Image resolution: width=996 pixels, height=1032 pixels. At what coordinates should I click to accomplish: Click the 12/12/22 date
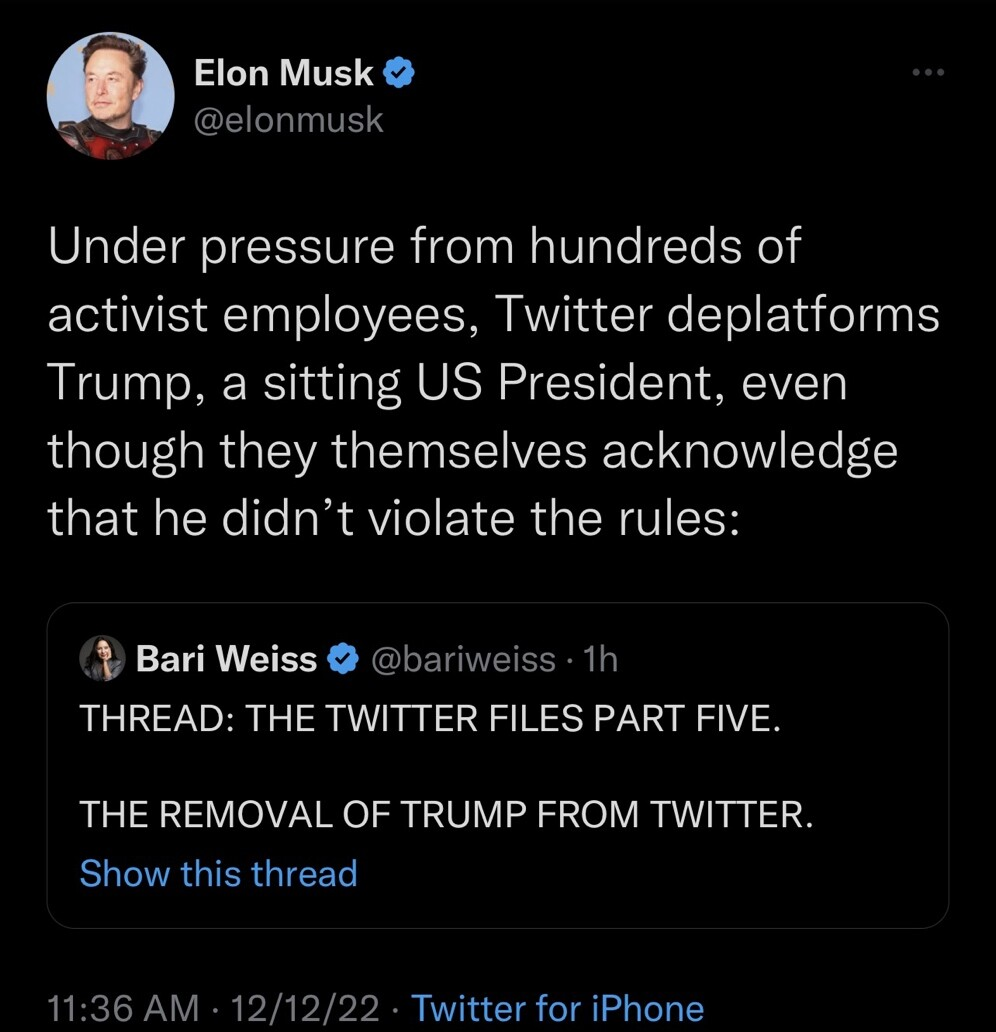tap(307, 1008)
